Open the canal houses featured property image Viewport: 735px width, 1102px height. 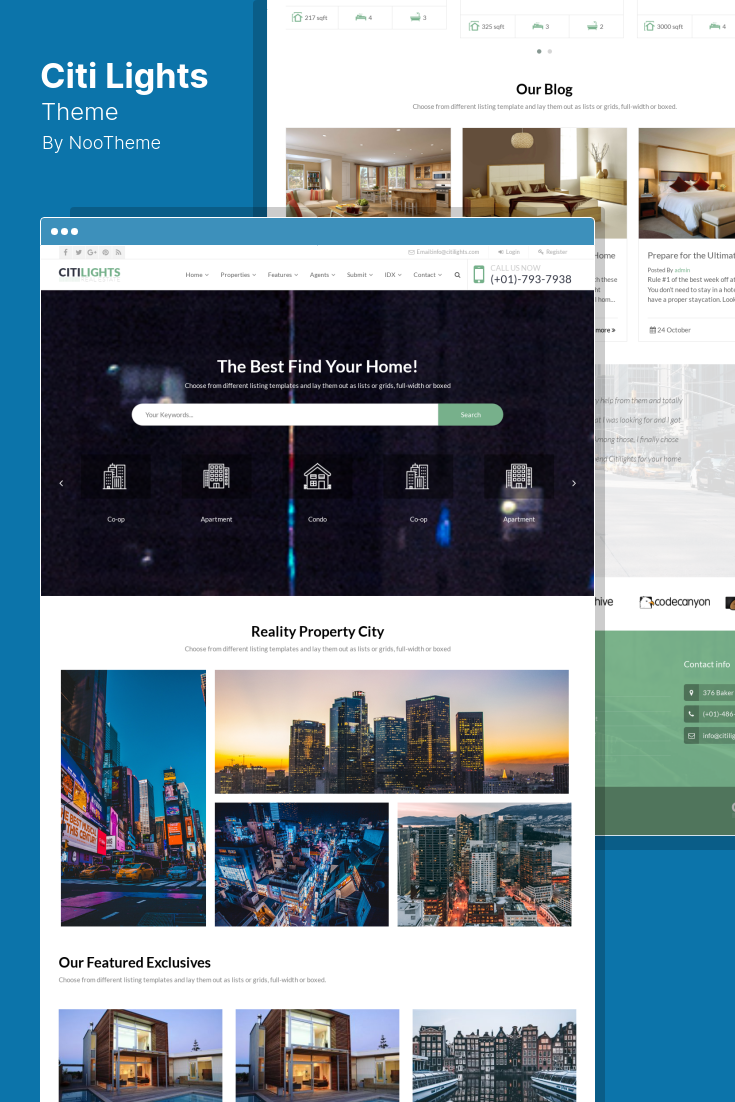pos(494,1055)
